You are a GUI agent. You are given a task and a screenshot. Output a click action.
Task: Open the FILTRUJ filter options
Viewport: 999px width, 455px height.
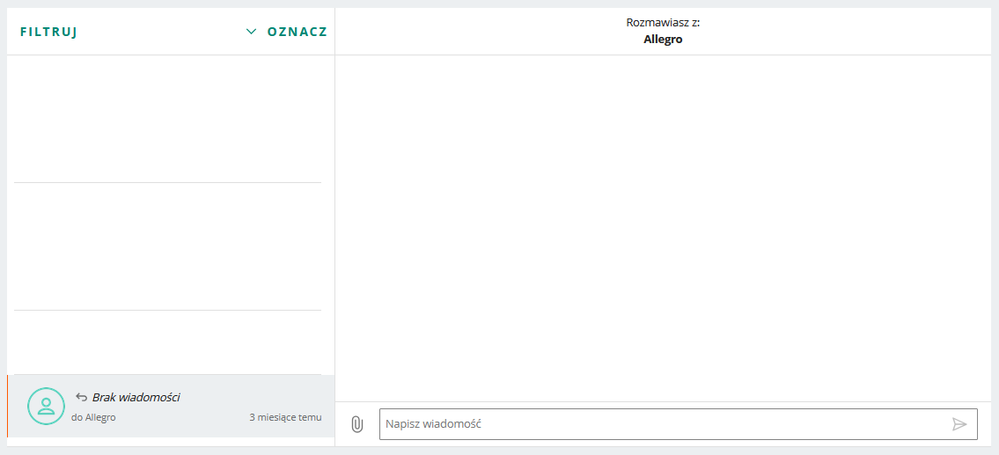49,32
